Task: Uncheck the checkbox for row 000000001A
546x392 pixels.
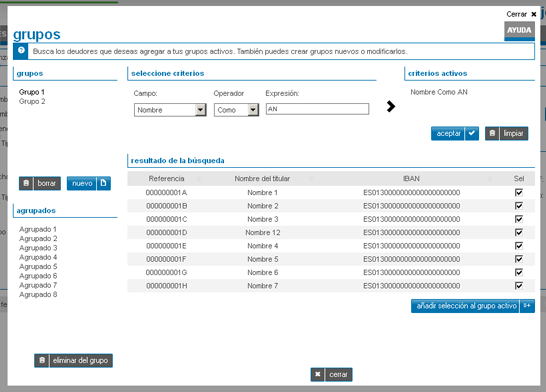Action: coord(519,193)
